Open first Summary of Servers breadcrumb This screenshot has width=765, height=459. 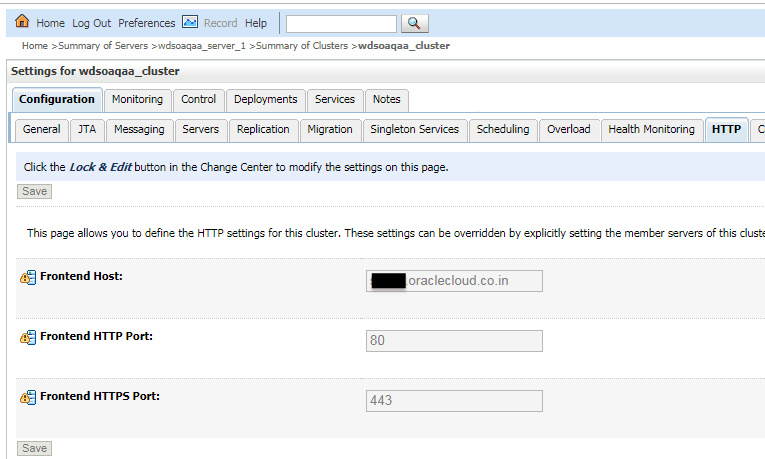point(103,45)
